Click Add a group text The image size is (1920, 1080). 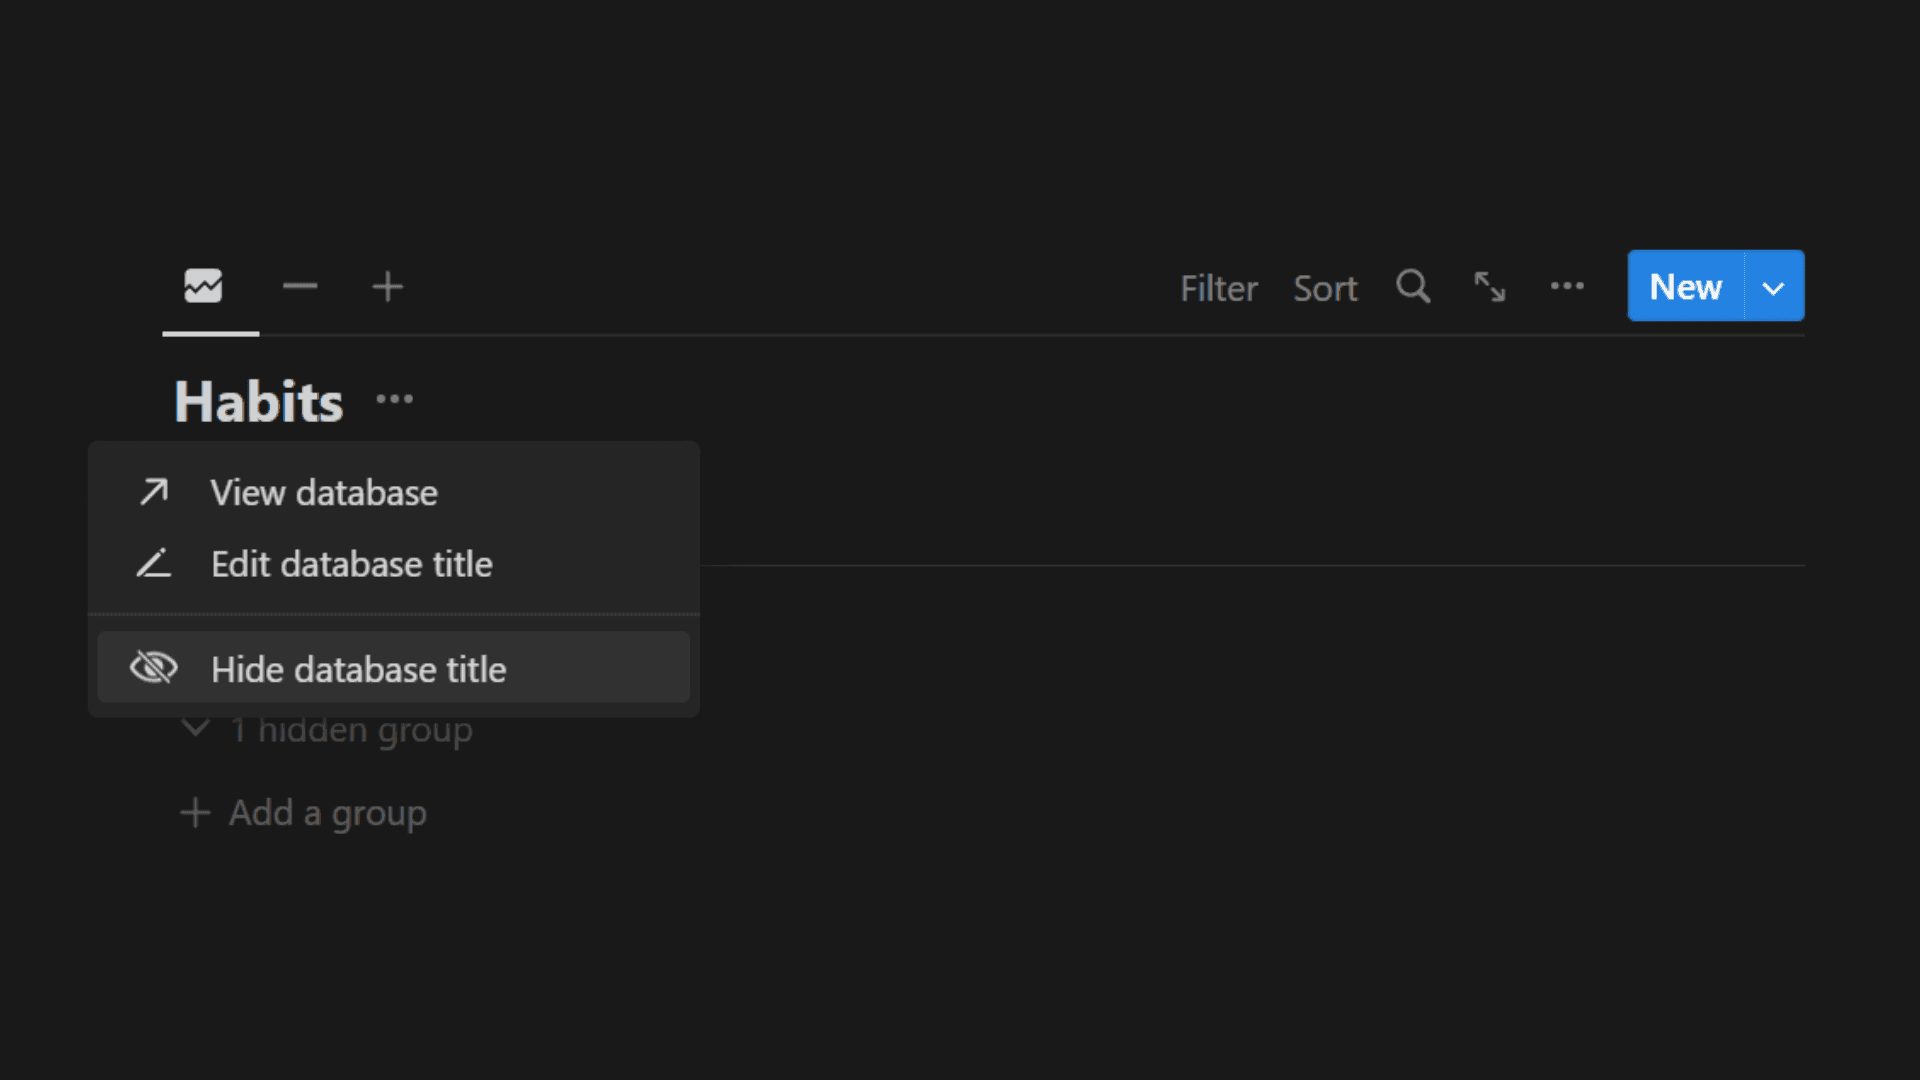[328, 814]
